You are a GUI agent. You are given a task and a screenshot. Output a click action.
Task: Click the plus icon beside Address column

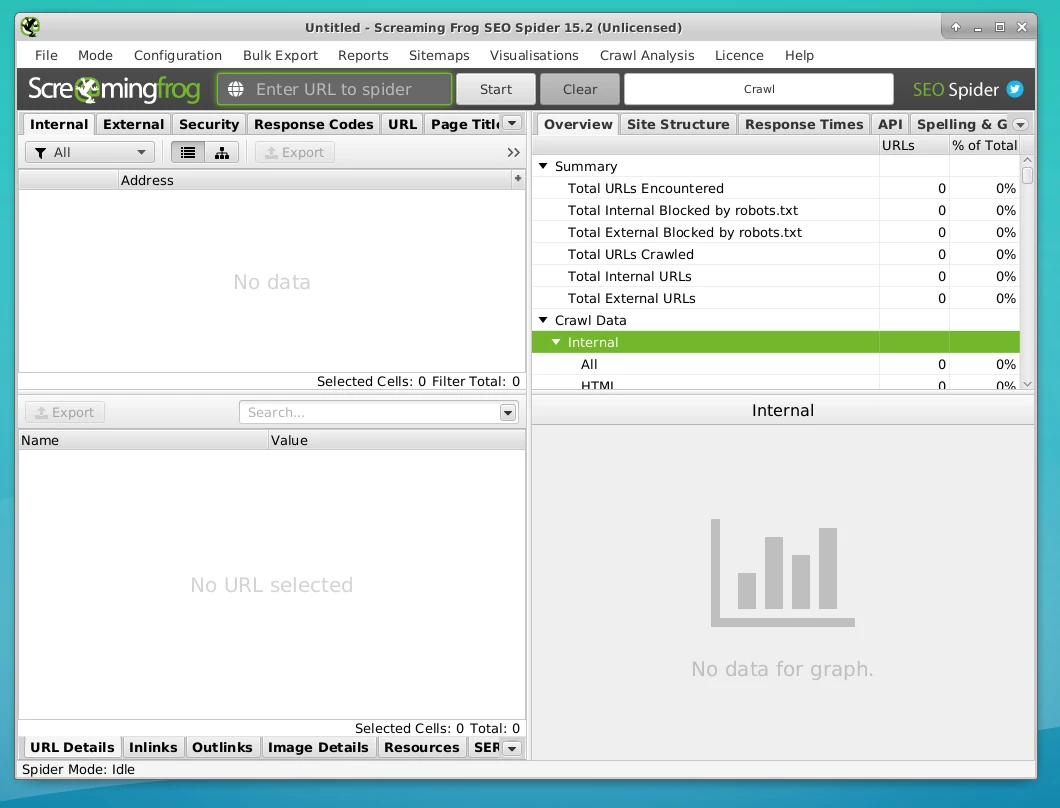(x=517, y=179)
